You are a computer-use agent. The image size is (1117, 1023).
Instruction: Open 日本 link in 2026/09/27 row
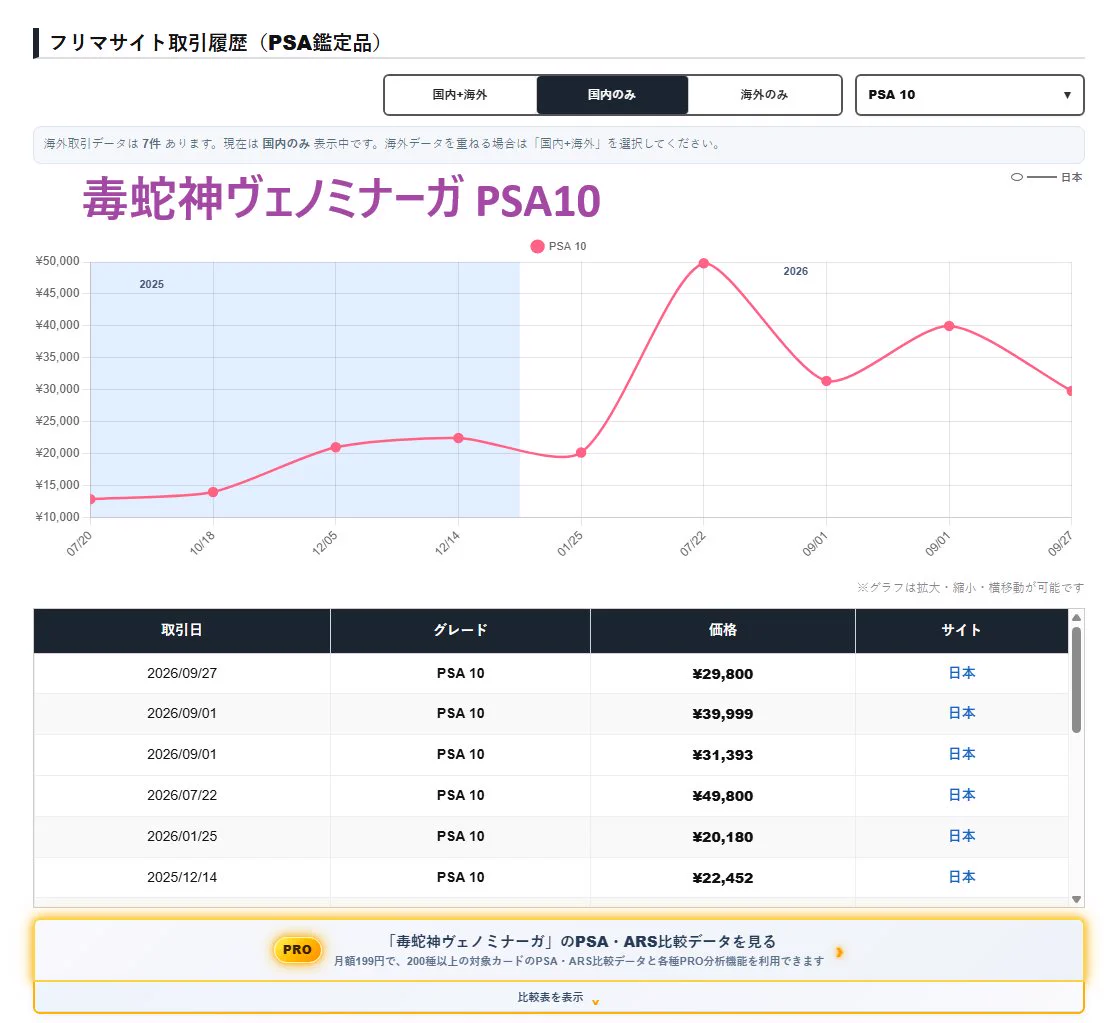tap(961, 673)
